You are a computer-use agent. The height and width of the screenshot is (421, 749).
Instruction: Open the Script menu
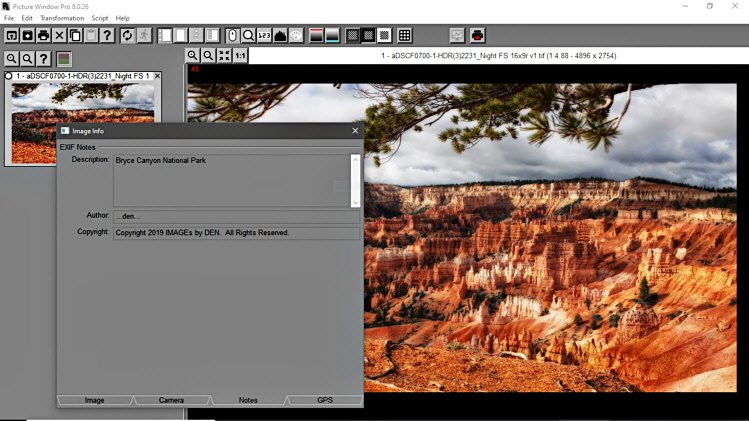[100, 18]
